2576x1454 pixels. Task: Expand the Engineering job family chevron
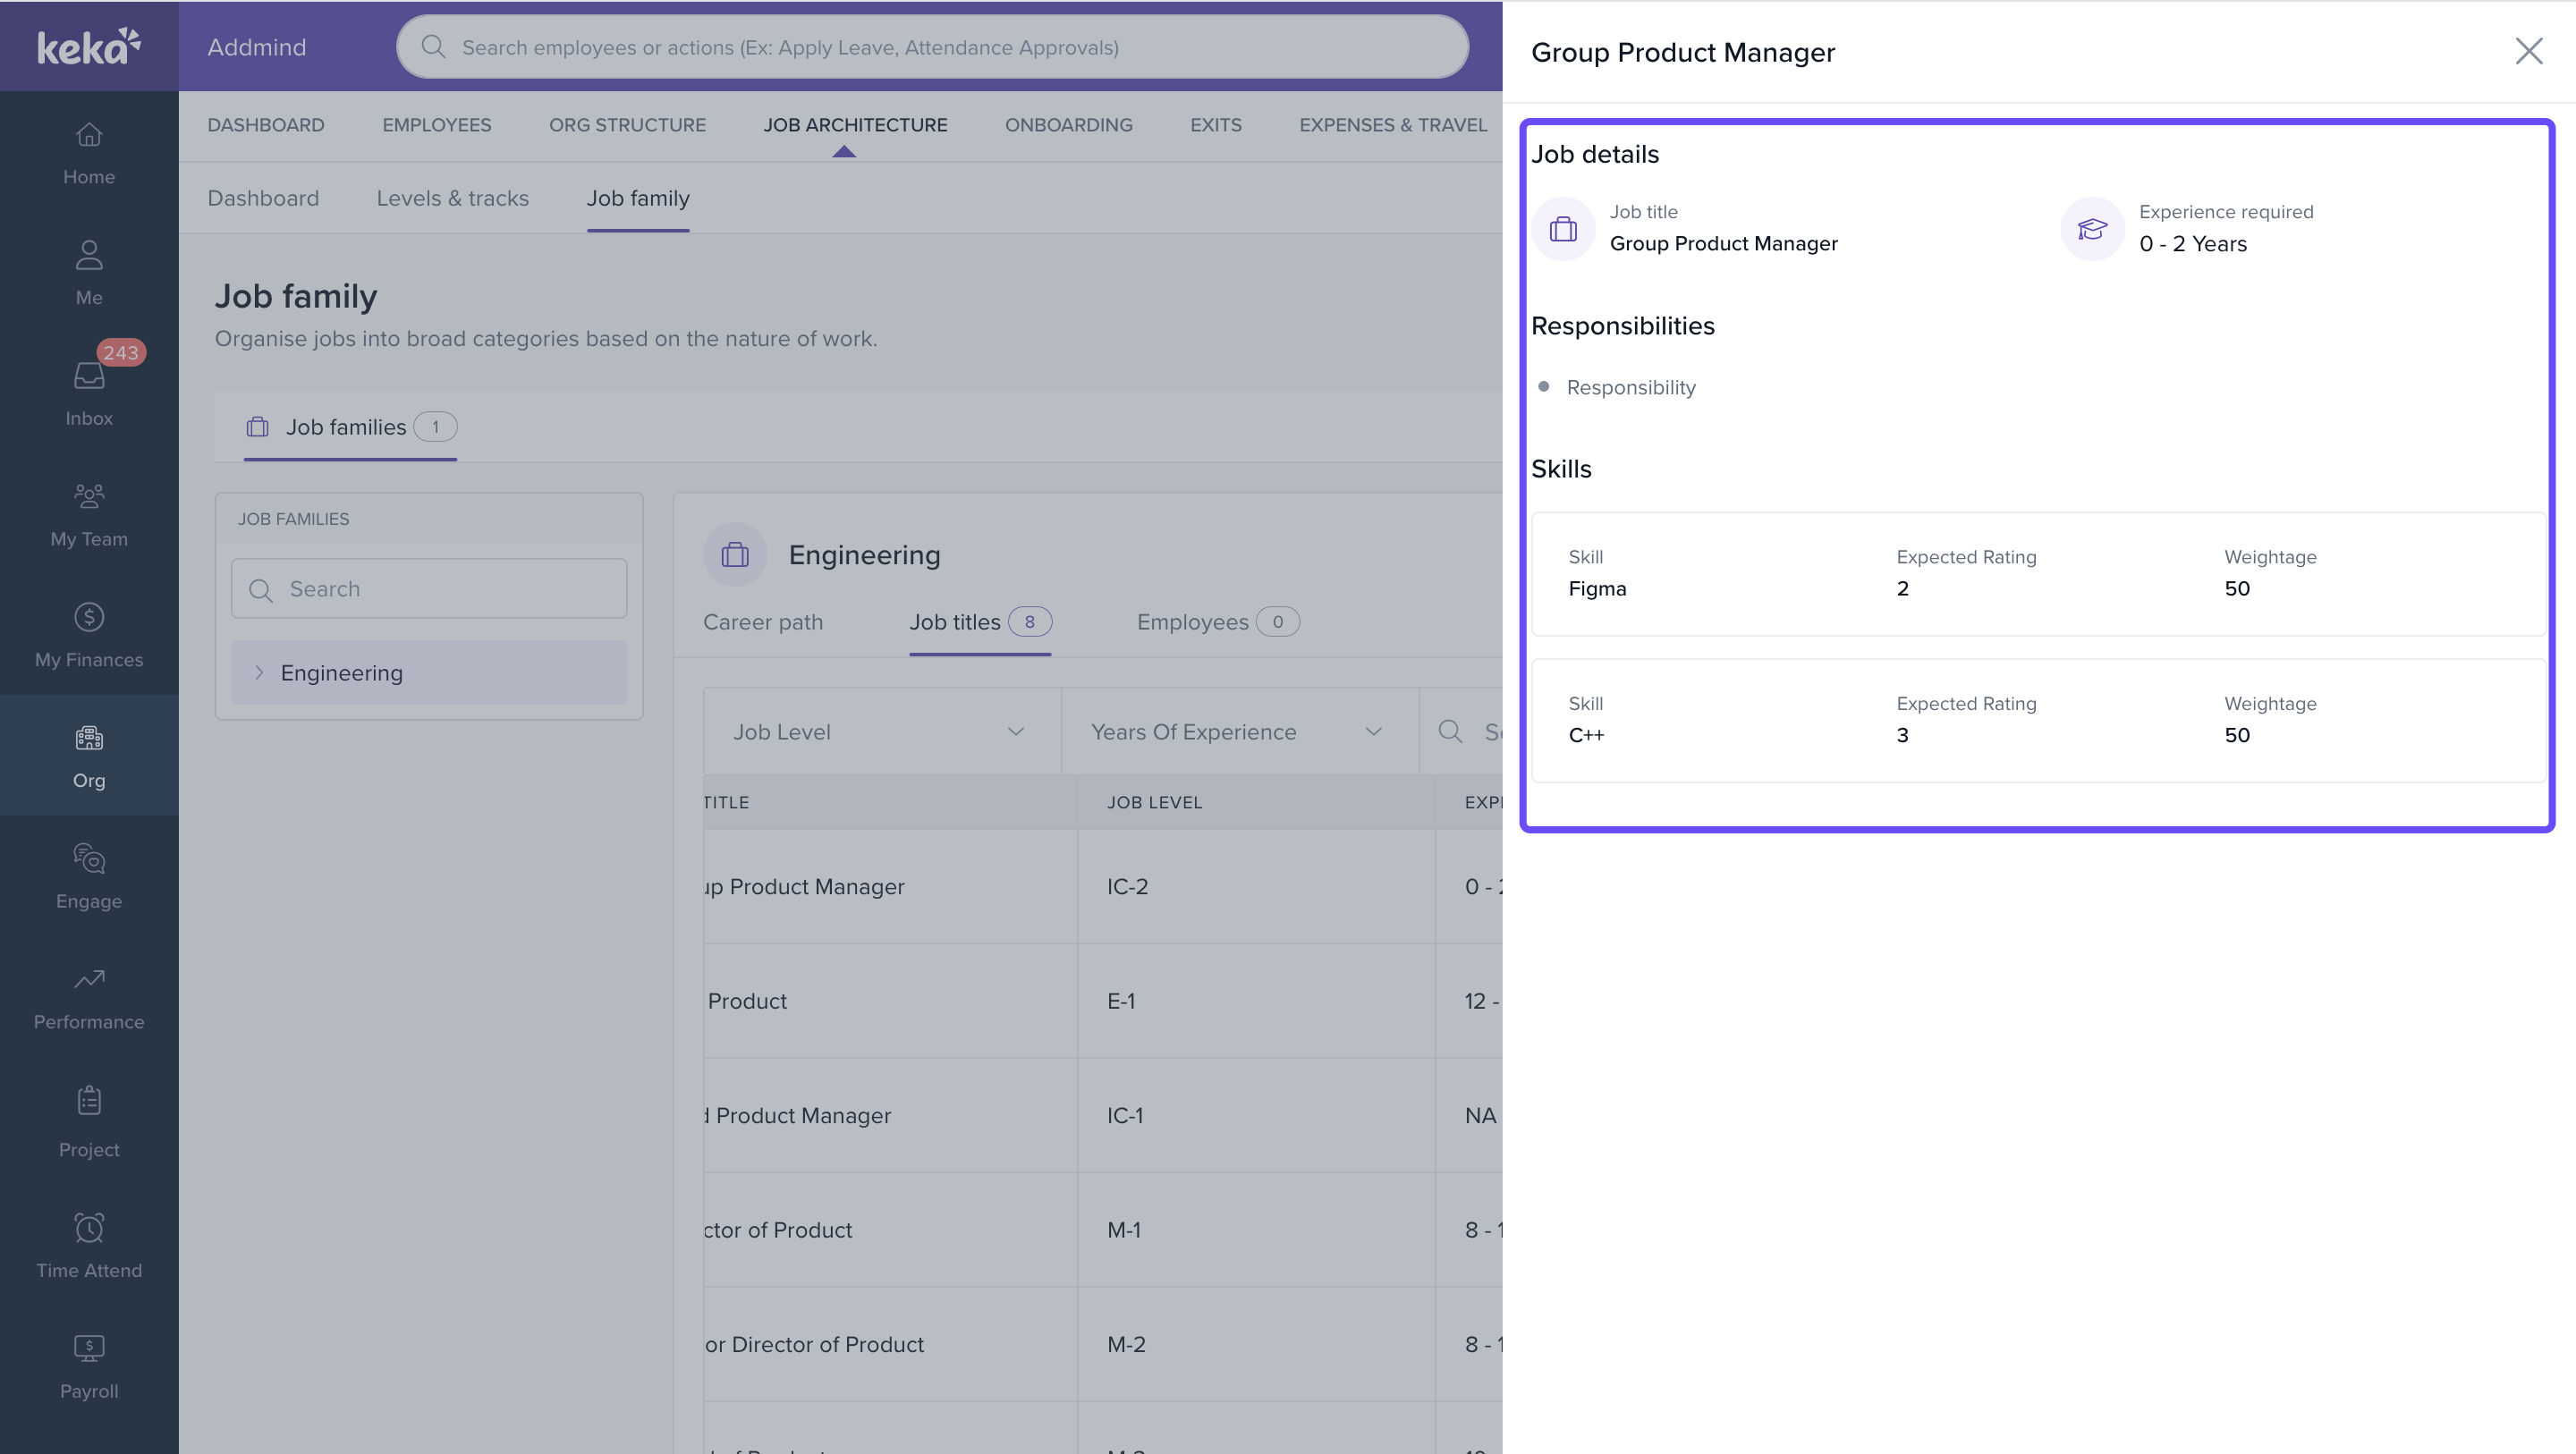coord(259,673)
